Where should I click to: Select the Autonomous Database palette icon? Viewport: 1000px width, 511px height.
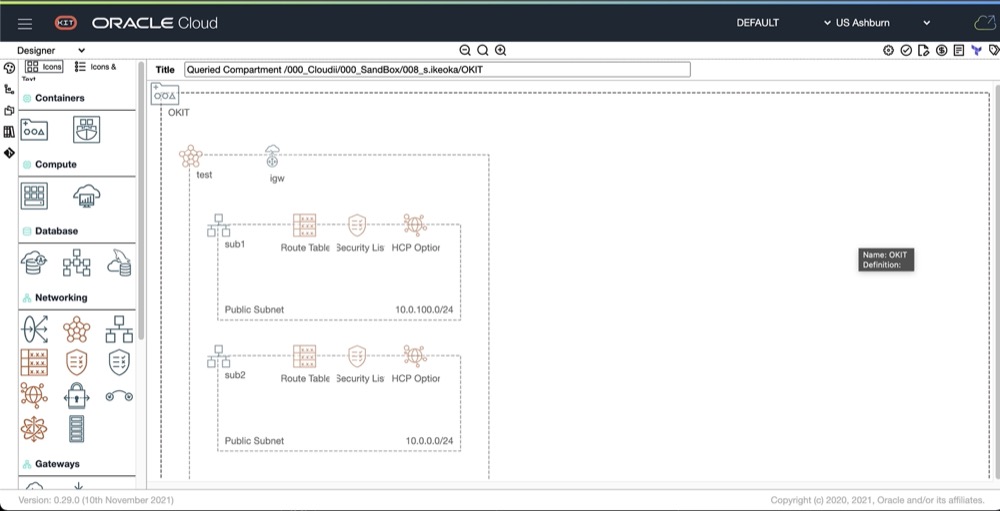33,263
